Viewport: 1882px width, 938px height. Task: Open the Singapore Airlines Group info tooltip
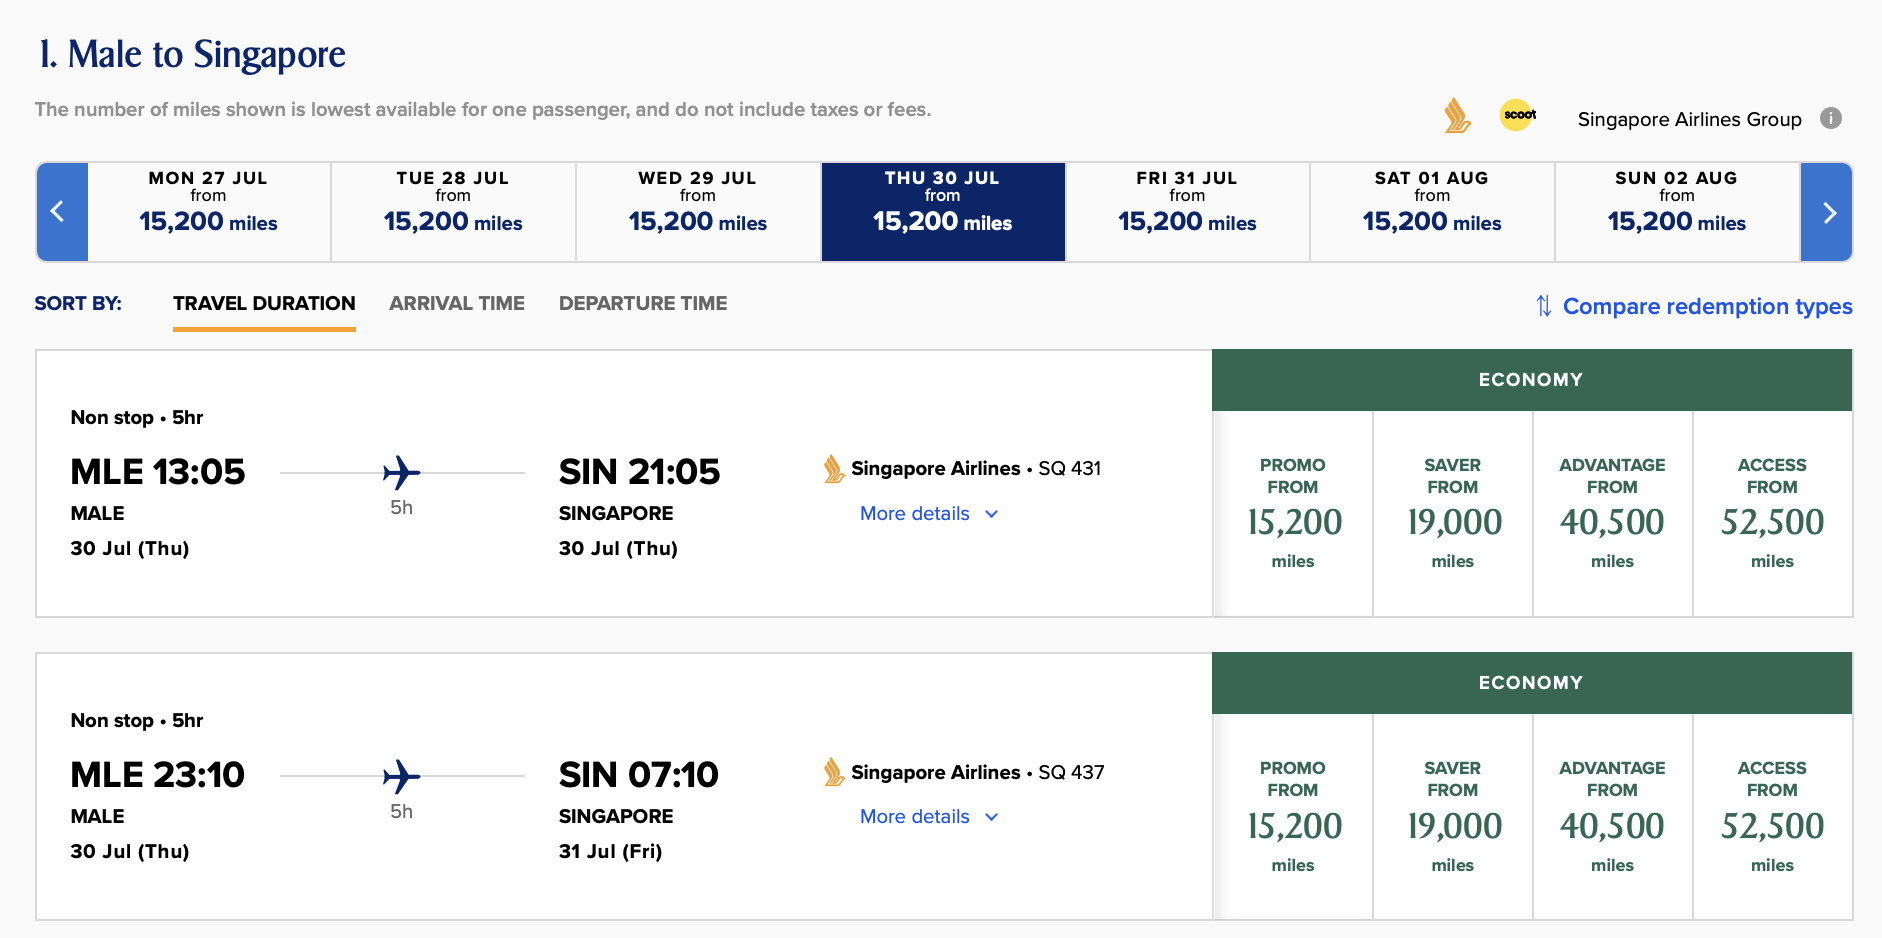point(1833,118)
